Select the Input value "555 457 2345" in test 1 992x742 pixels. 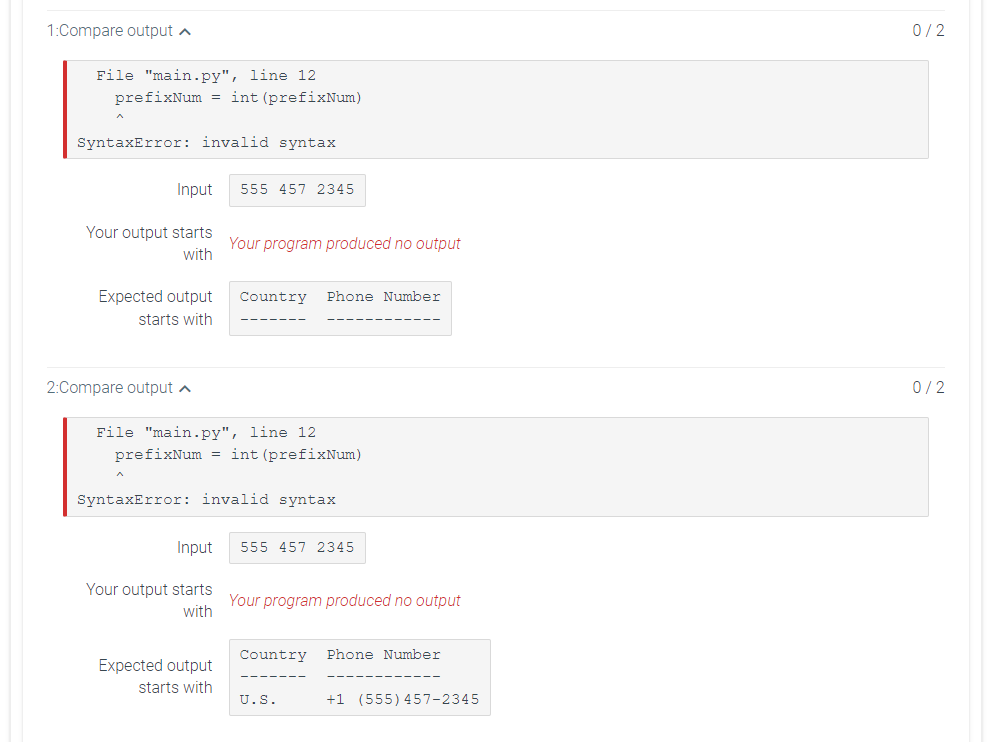pos(297,190)
